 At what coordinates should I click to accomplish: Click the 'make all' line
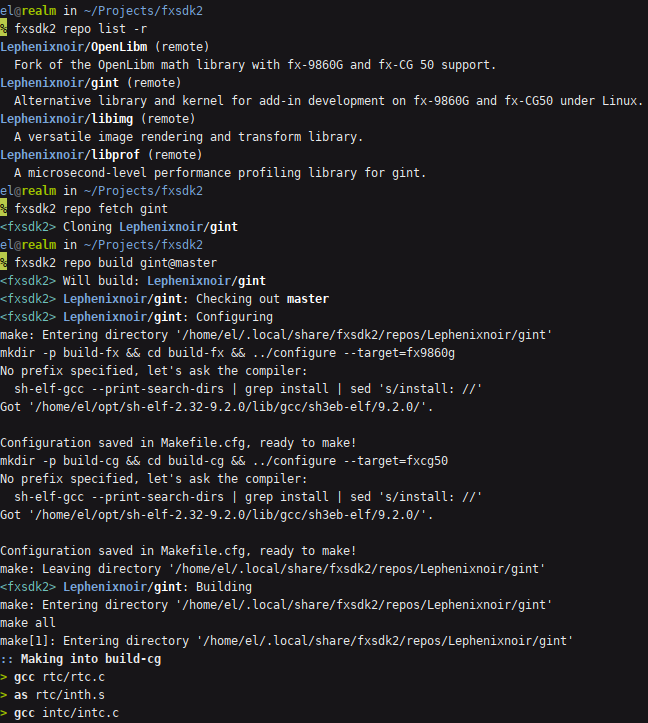[x=28, y=622]
